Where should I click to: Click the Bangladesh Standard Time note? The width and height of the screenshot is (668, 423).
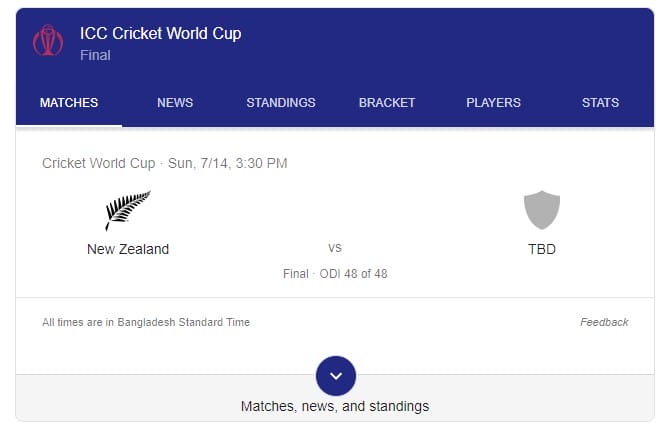146,322
